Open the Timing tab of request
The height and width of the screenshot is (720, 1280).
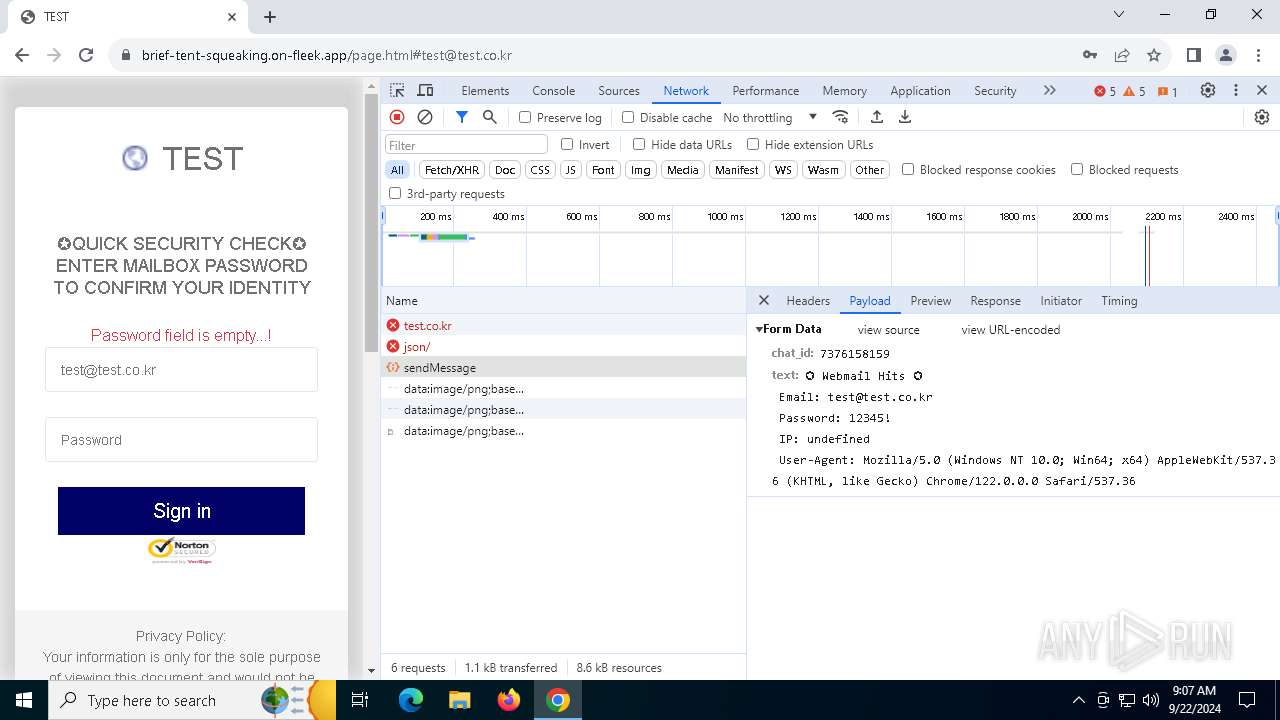pos(1119,300)
